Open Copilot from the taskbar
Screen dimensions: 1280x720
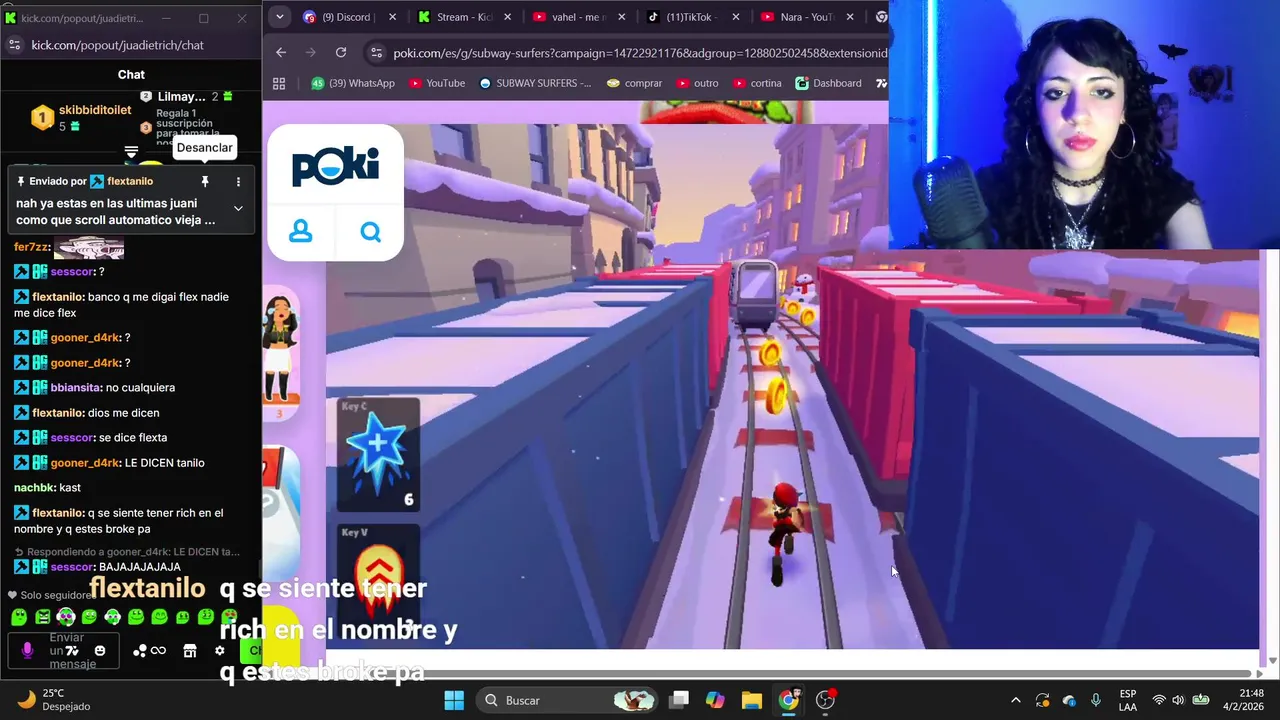[715, 700]
